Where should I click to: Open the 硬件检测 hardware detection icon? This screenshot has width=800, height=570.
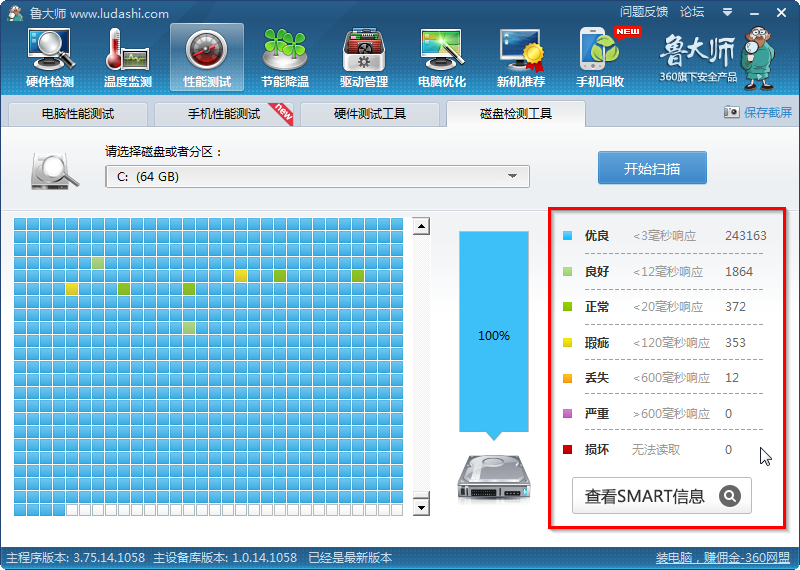coord(49,56)
